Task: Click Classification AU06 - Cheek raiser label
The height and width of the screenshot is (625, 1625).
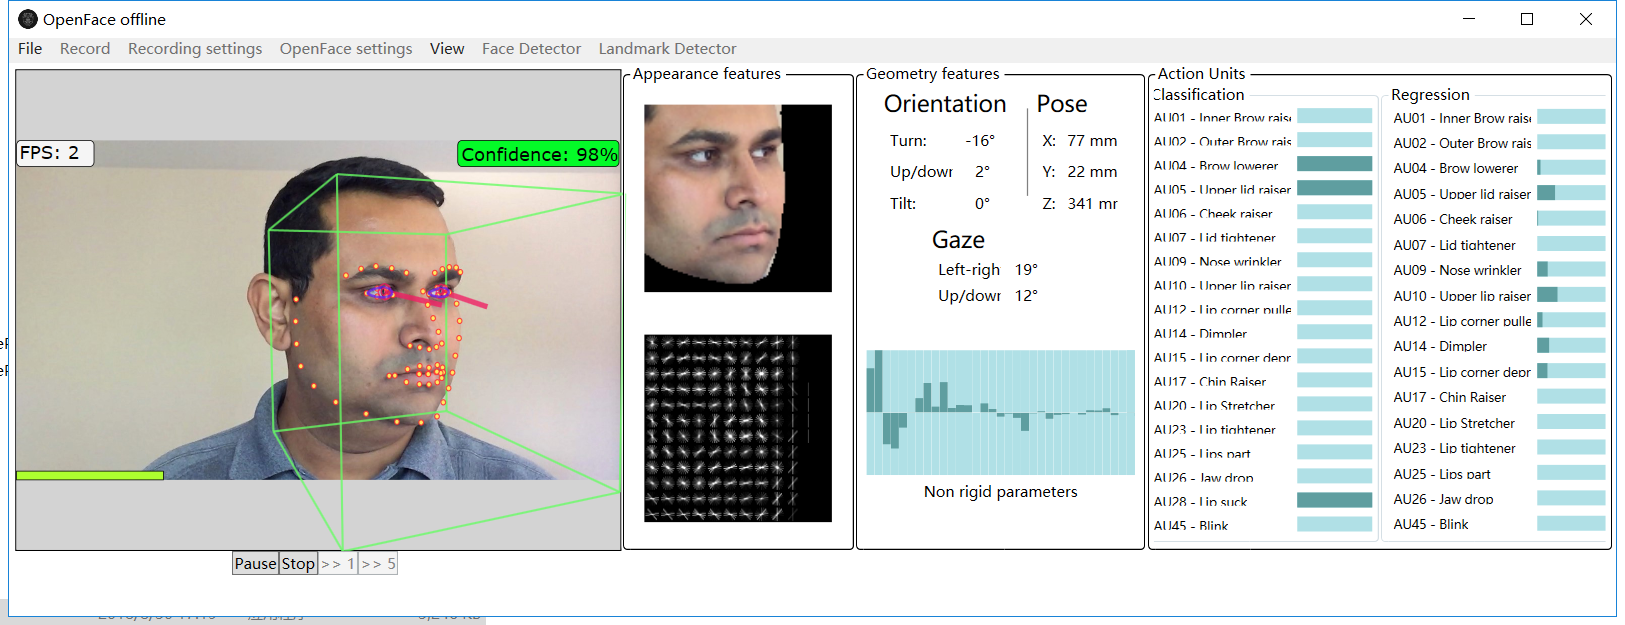Action: (1213, 214)
